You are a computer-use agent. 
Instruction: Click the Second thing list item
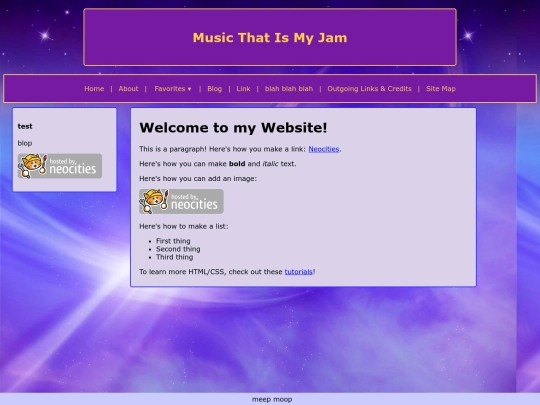coord(178,249)
